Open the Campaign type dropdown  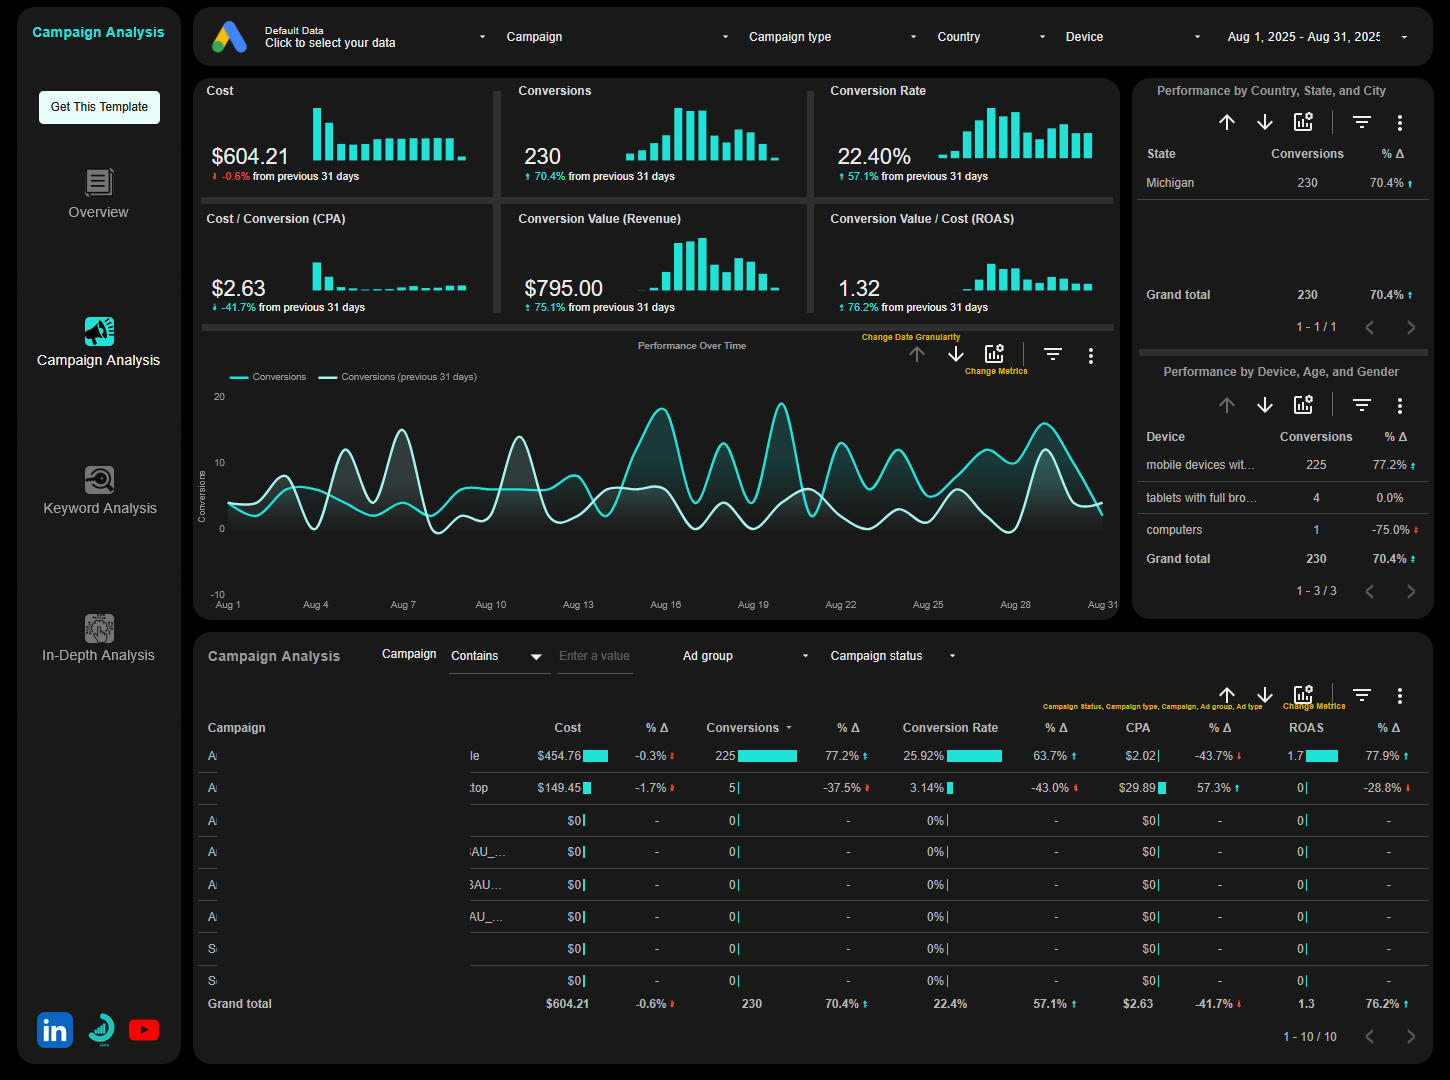click(x=830, y=36)
